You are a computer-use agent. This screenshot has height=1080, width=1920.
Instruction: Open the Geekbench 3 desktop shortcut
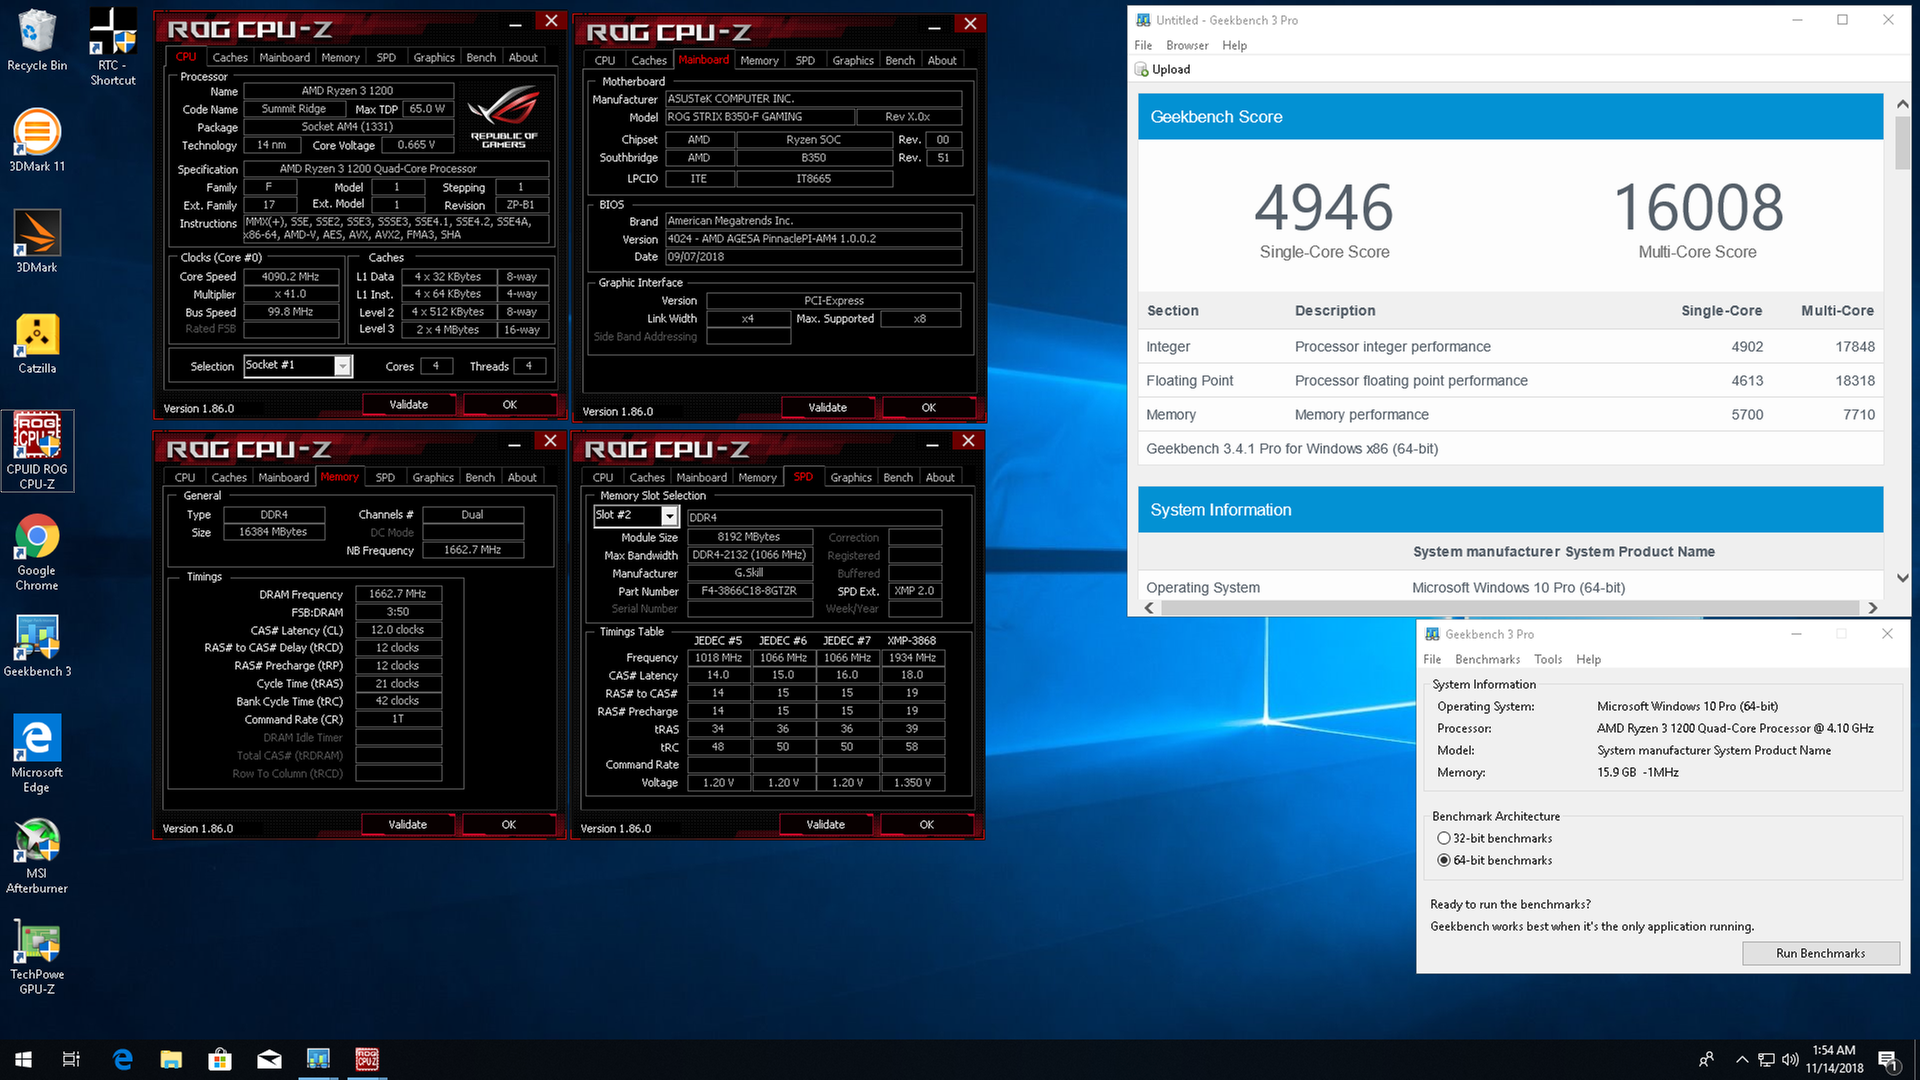tap(37, 645)
